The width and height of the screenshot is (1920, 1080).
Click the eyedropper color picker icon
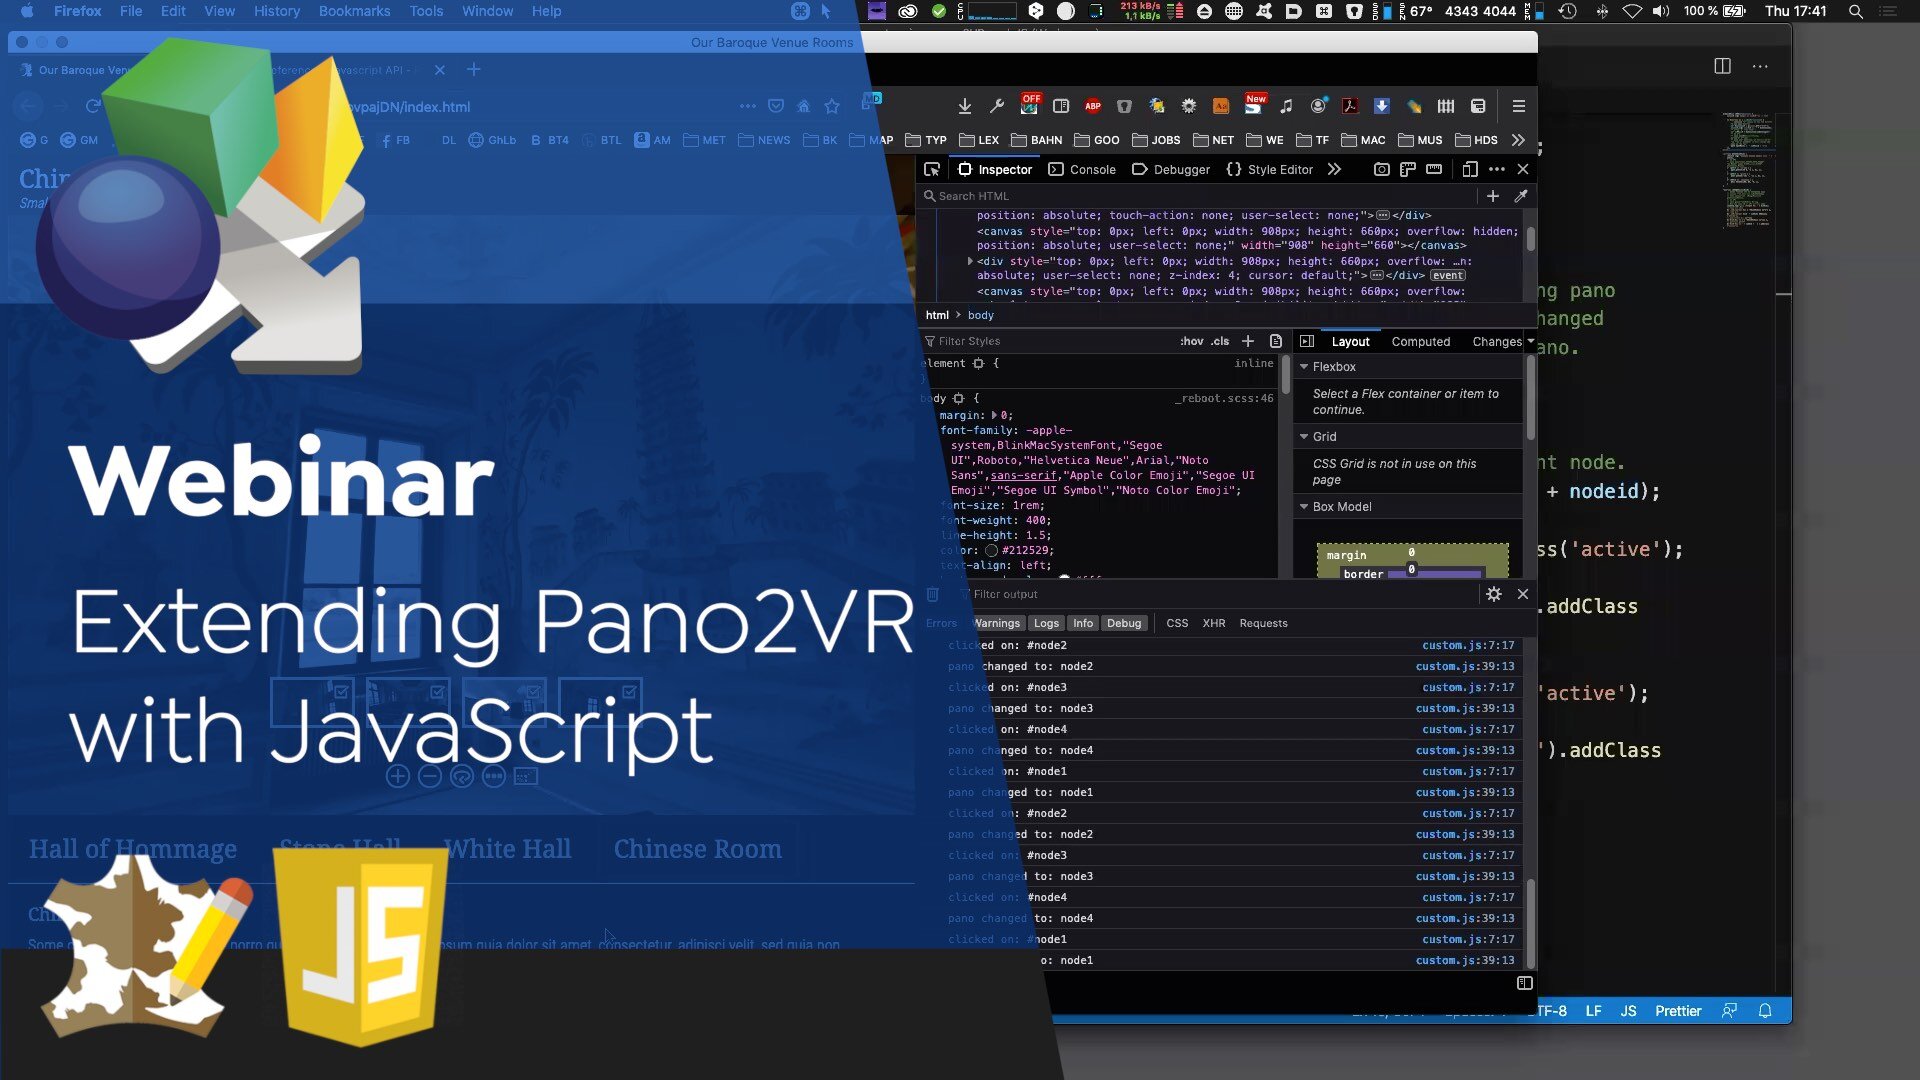pos(1521,196)
